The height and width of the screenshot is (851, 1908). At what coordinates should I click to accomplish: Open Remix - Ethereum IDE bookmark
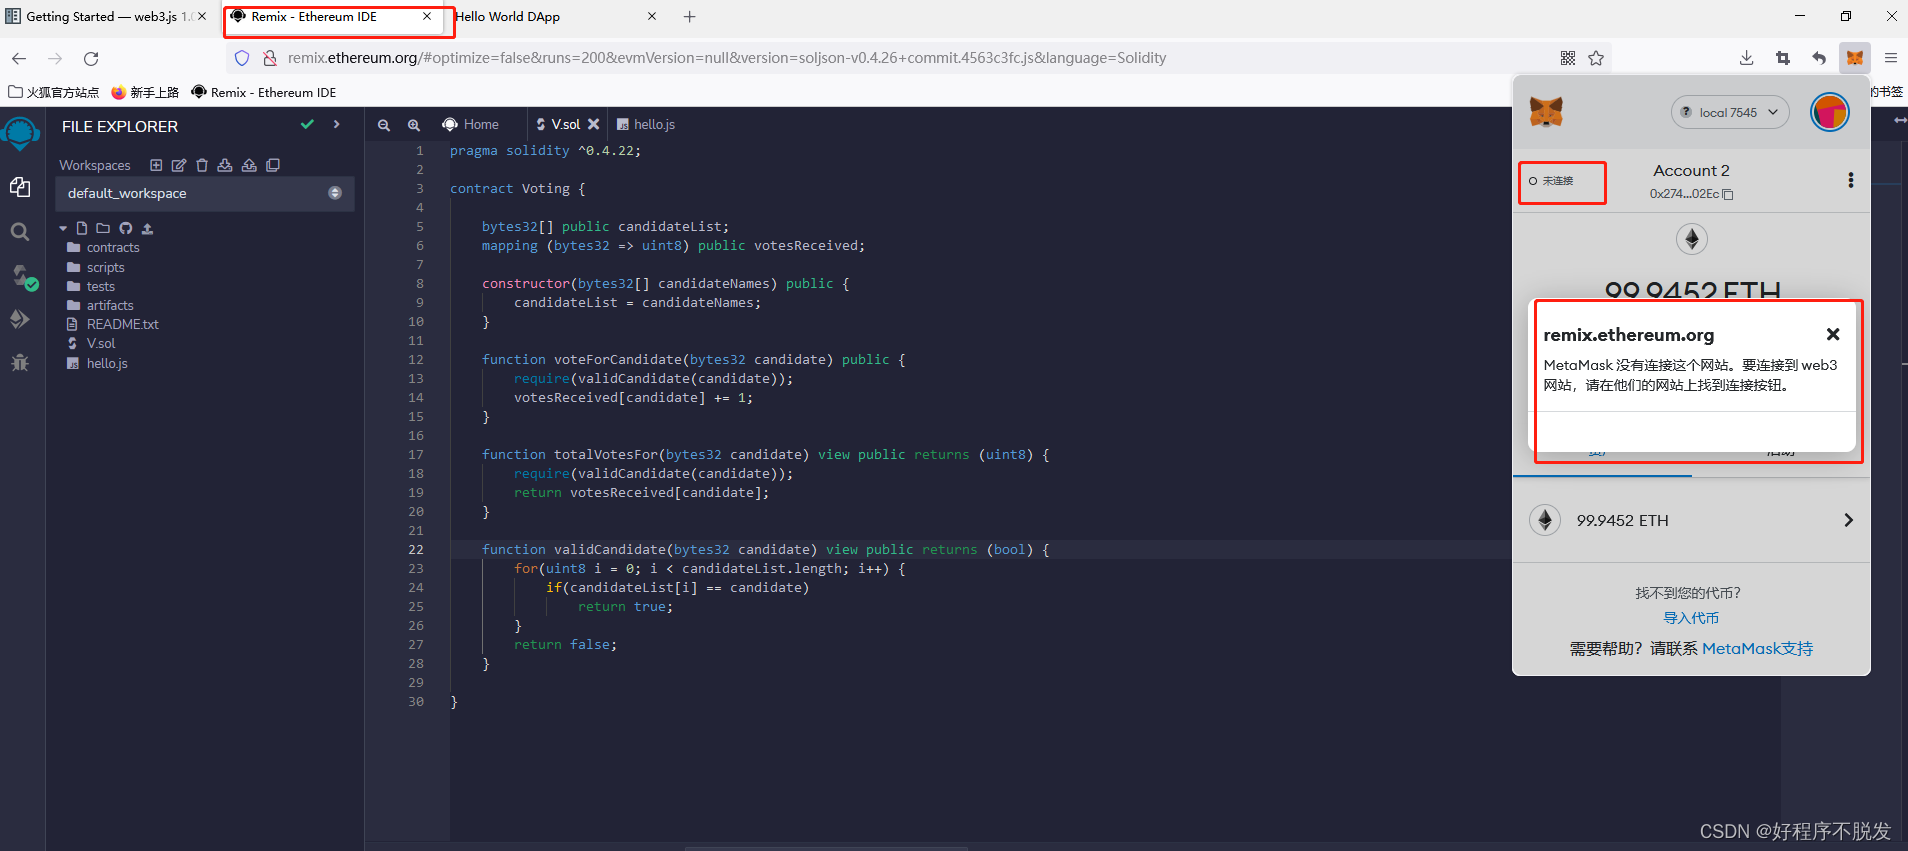coord(264,92)
